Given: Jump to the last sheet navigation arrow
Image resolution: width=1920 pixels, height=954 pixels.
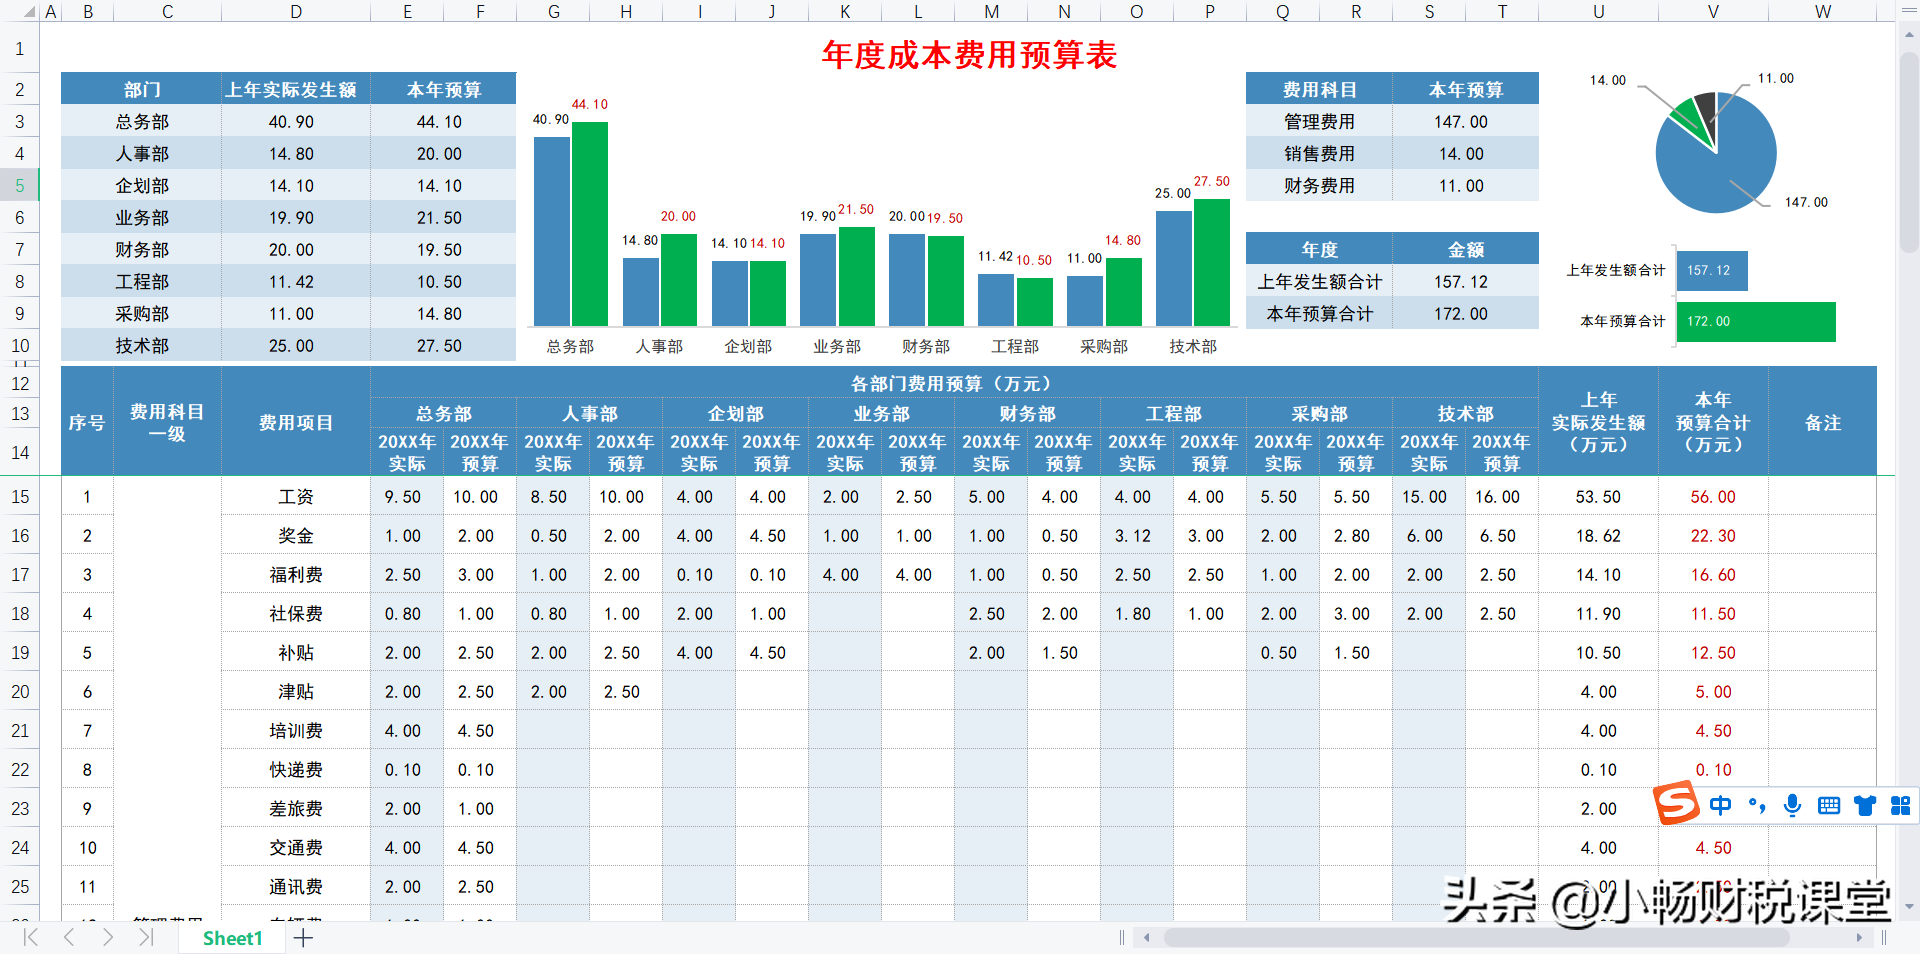Looking at the screenshot, I should (146, 938).
